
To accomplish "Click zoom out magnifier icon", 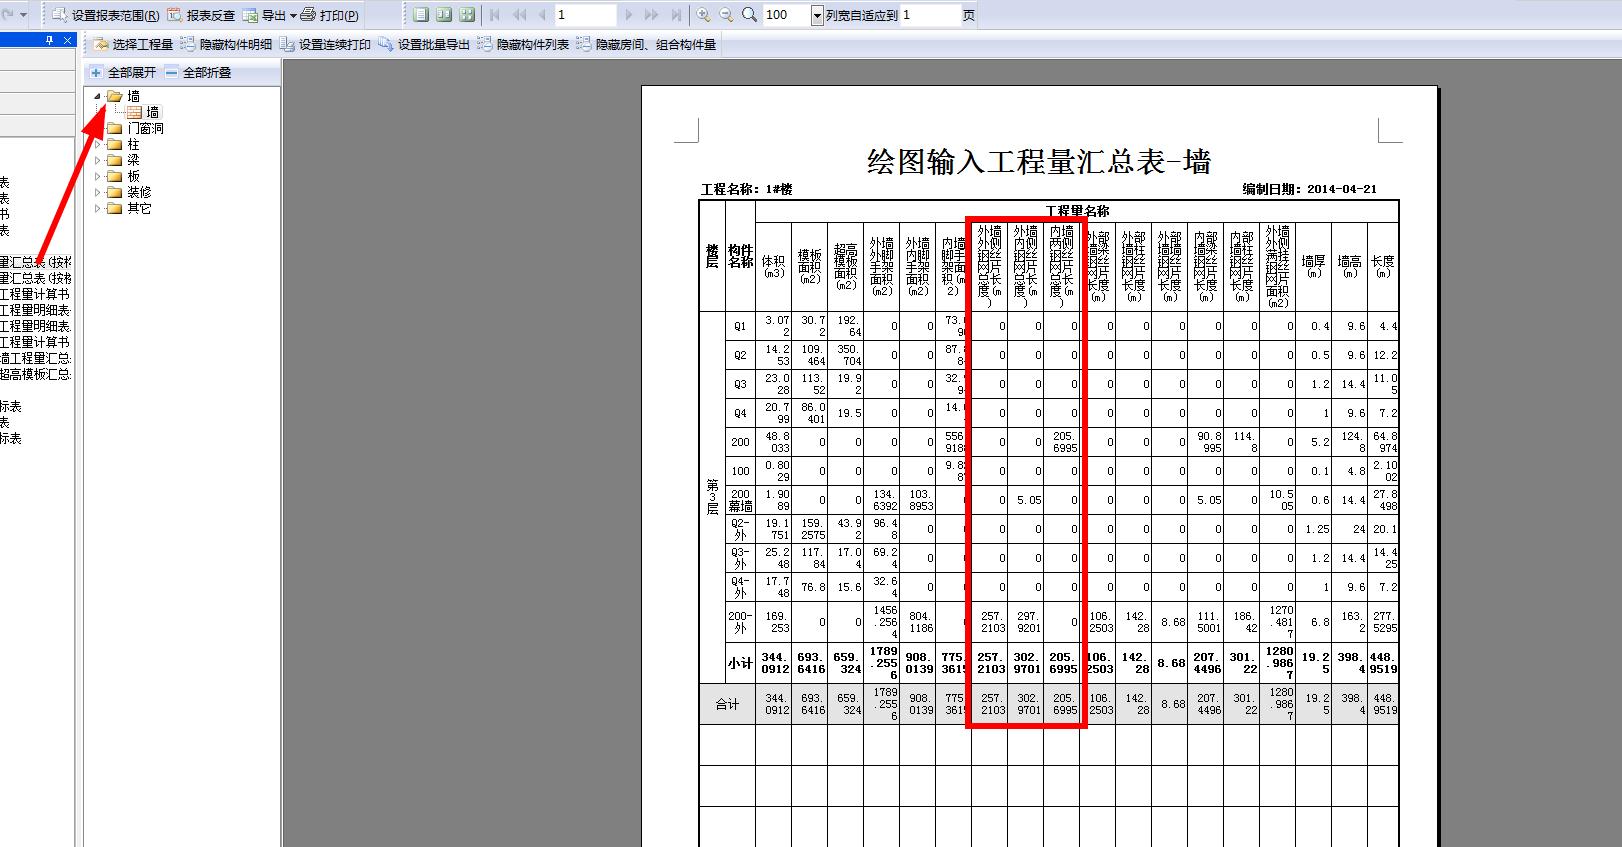I will pos(726,15).
